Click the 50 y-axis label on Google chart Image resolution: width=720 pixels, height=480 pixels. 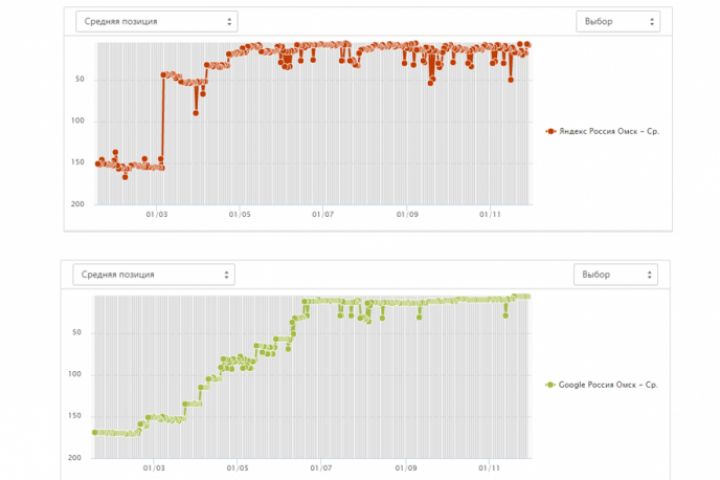(x=78, y=333)
